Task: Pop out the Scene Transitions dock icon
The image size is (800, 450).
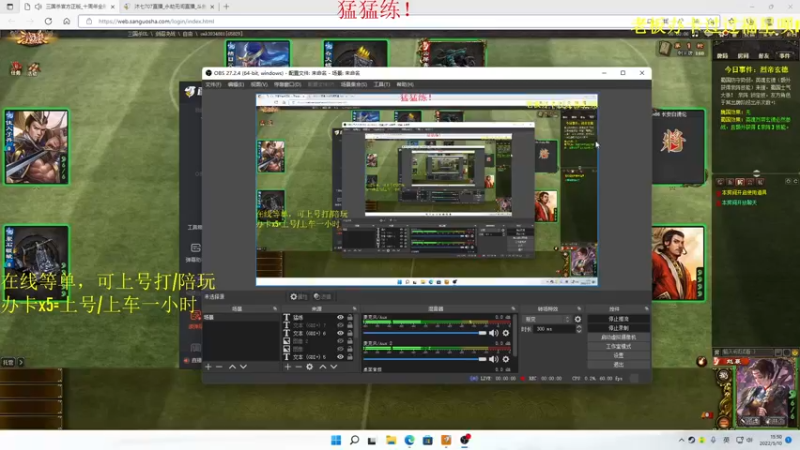Action: point(579,309)
